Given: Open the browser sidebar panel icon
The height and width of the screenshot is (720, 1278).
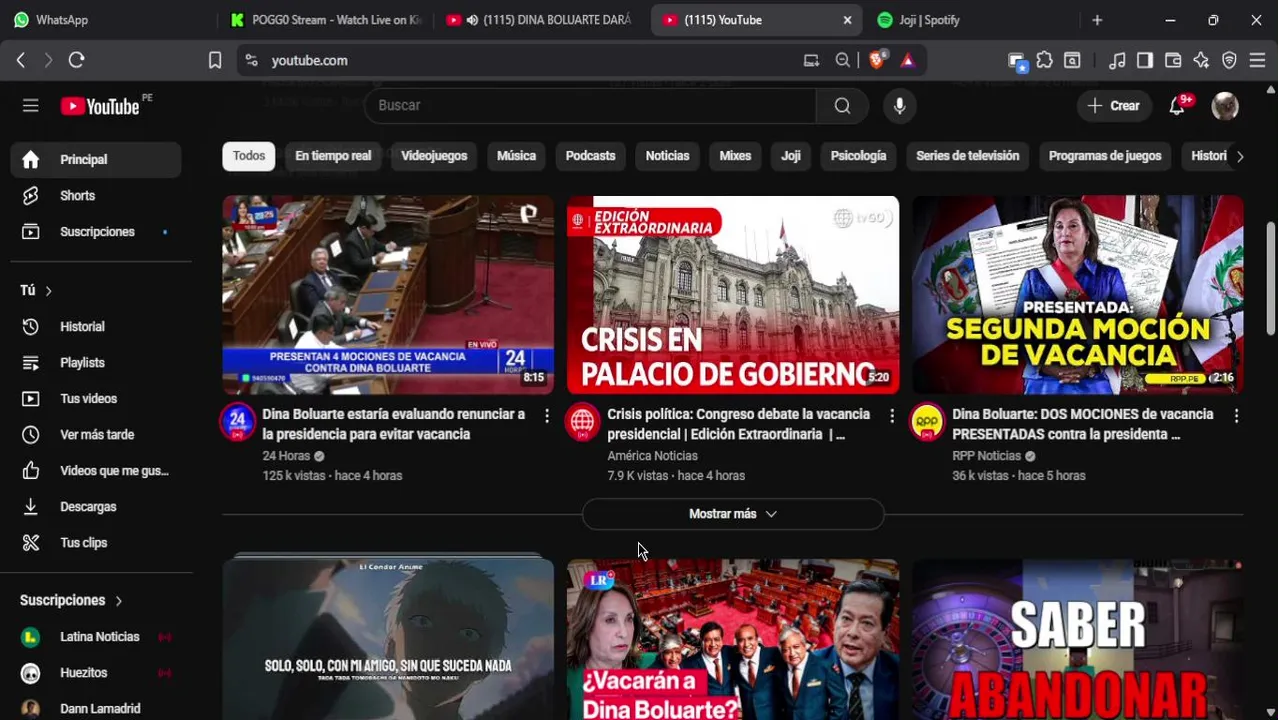Looking at the screenshot, I should 1145,60.
